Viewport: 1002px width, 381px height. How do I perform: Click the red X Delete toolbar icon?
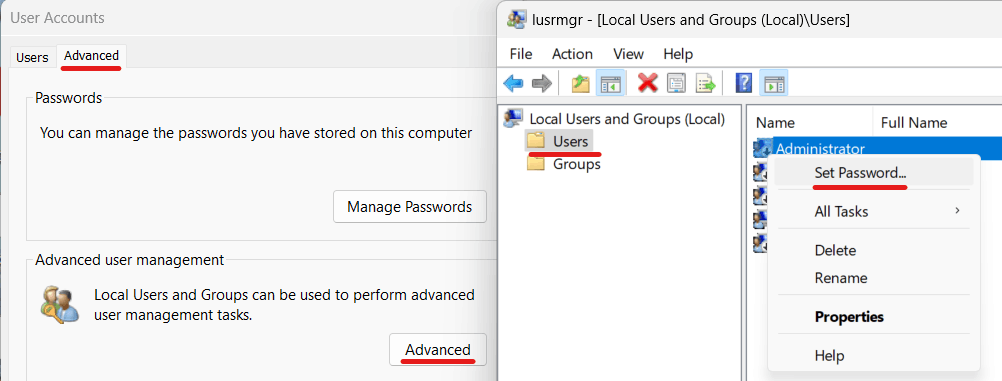pos(647,82)
